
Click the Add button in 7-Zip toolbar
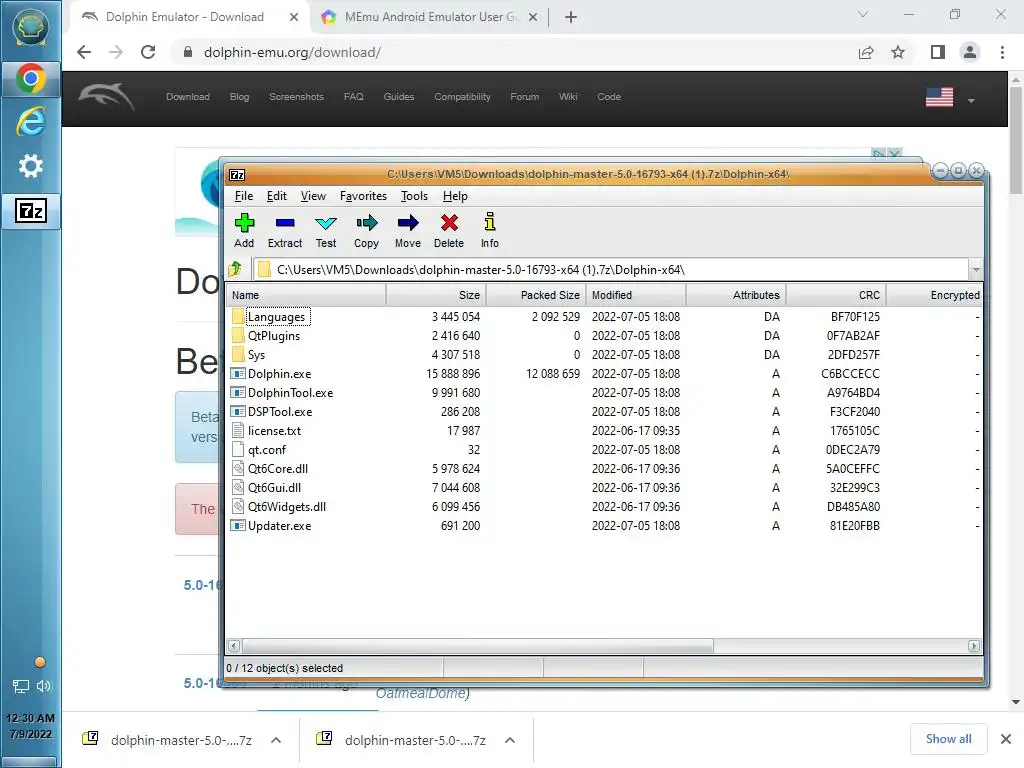tap(244, 231)
